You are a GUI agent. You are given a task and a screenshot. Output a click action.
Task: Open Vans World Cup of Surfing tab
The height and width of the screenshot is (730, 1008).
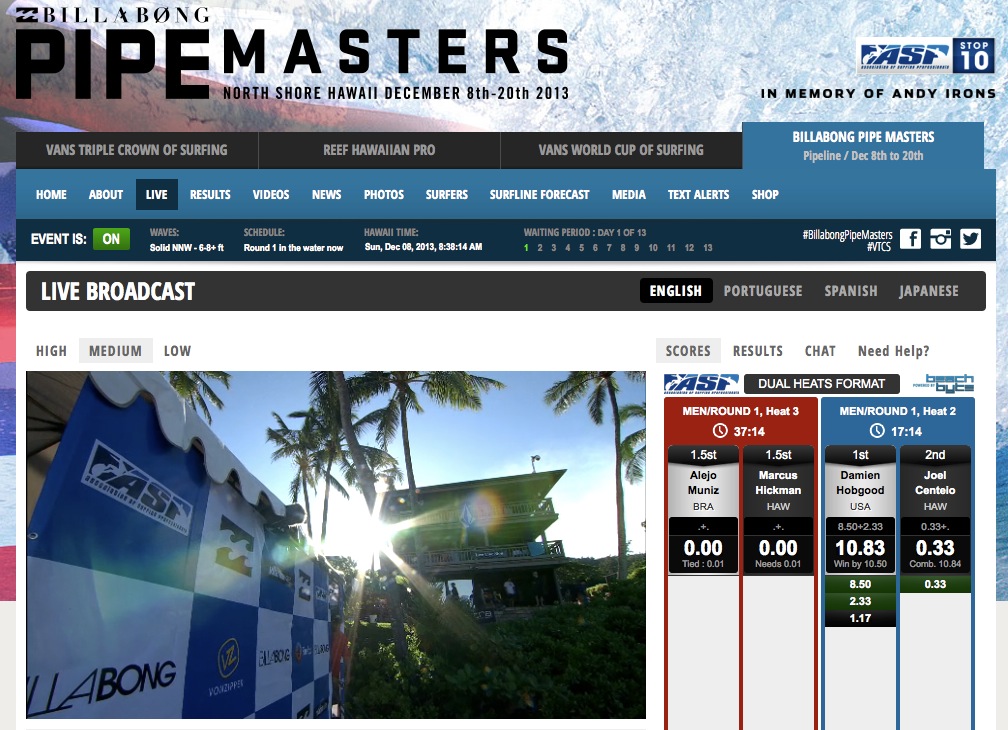coord(621,150)
